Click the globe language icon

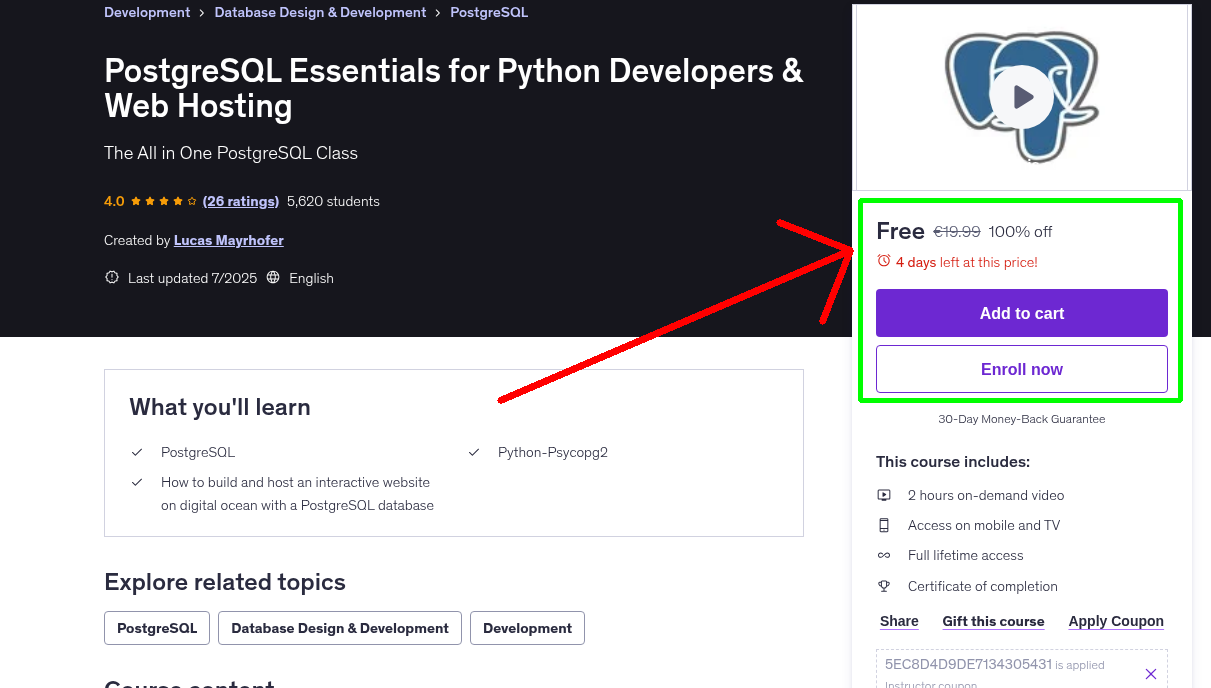point(273,278)
